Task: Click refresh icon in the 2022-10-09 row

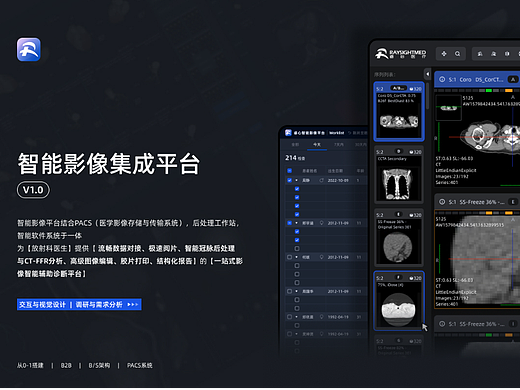Action: coord(321,180)
